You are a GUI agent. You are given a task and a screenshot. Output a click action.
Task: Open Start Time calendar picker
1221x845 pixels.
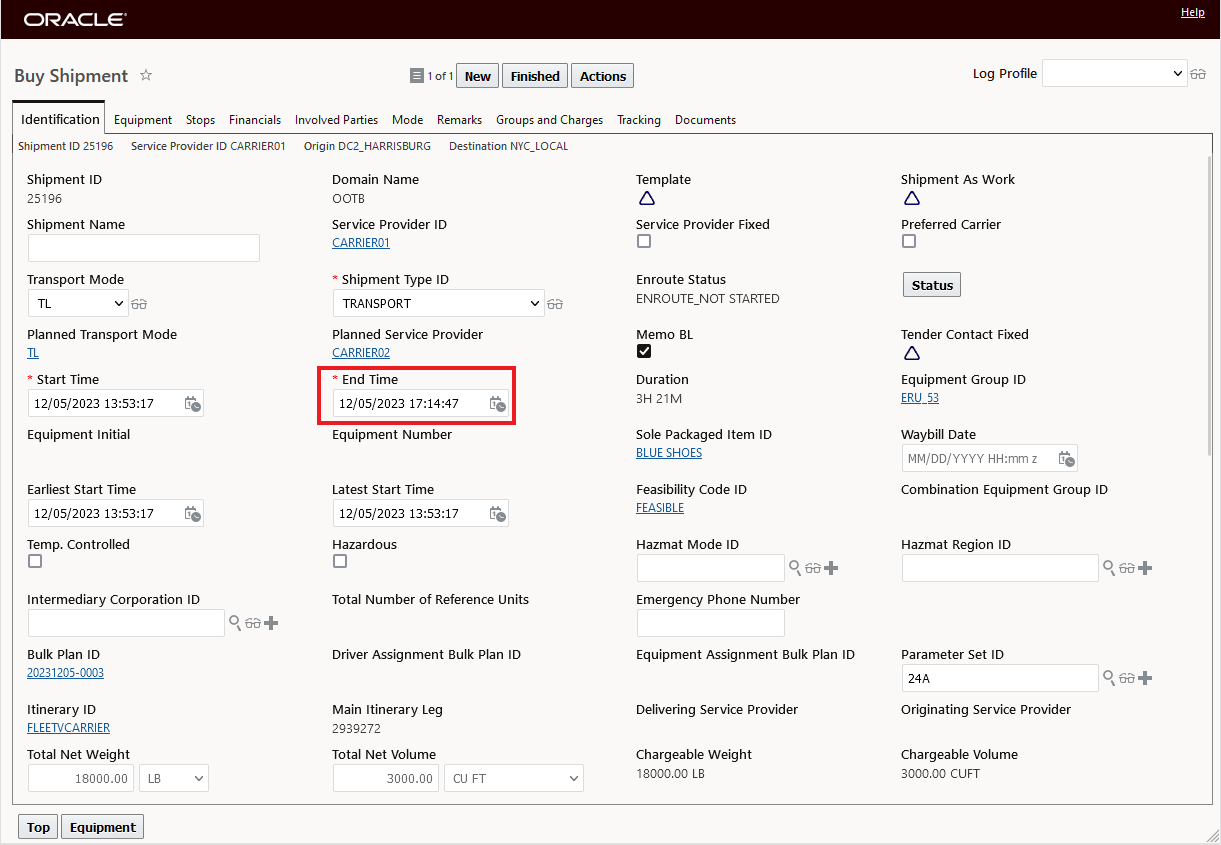pyautogui.click(x=193, y=404)
